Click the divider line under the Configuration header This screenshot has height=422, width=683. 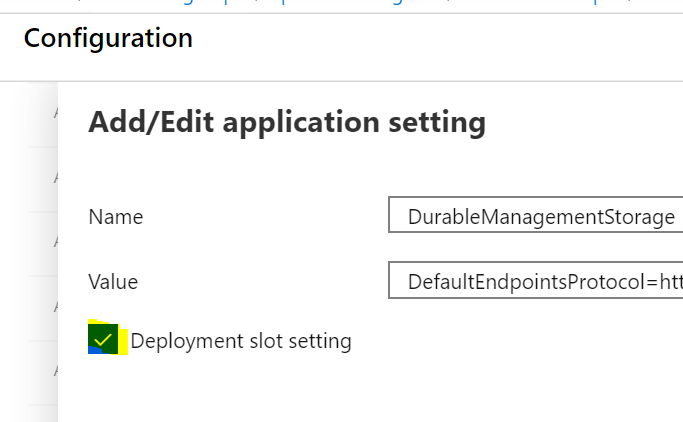340,81
